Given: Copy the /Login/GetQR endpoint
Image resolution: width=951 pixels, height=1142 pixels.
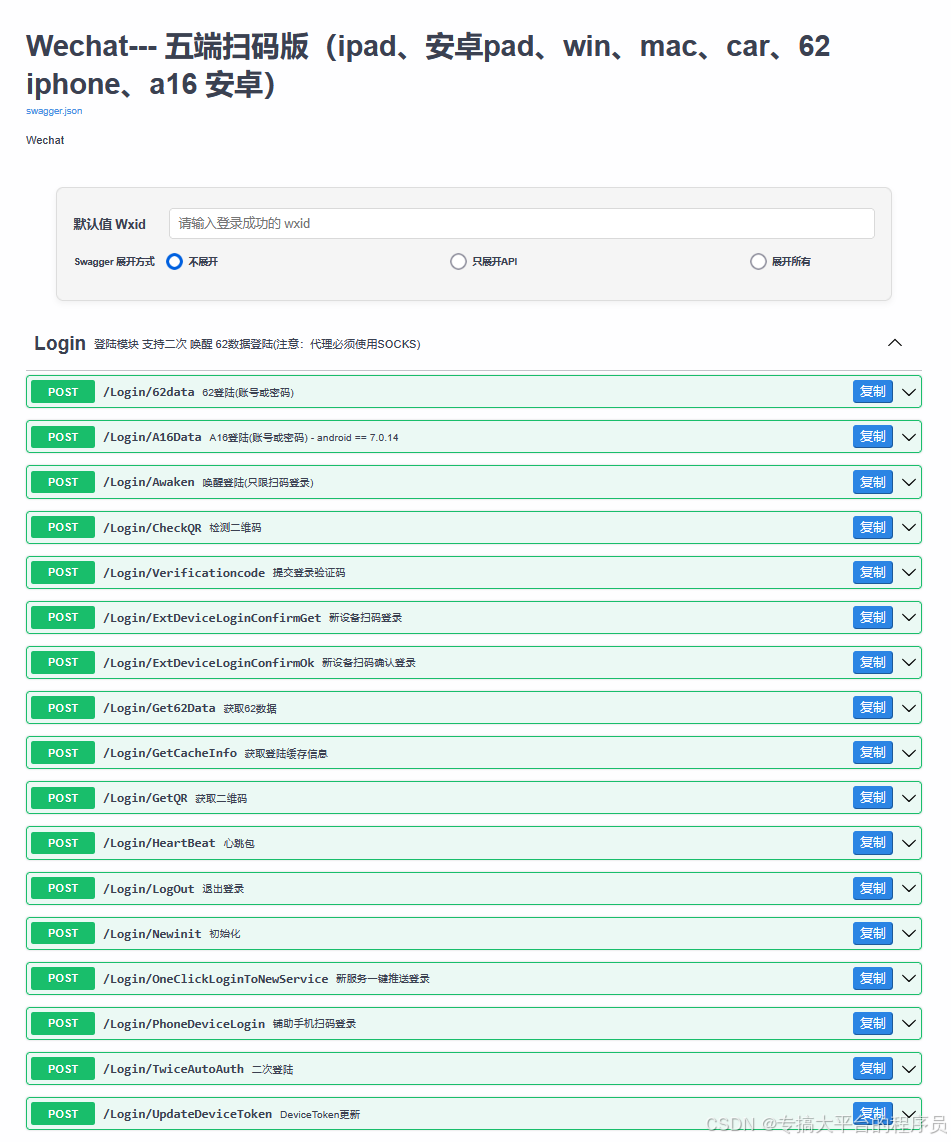Looking at the screenshot, I should (x=872, y=798).
